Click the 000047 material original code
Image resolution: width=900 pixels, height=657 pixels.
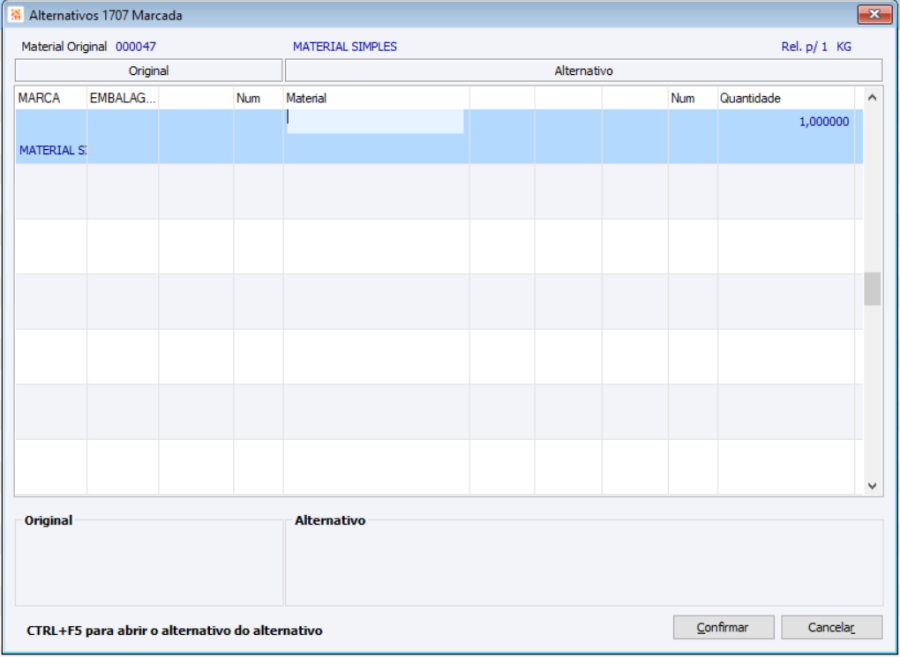coord(135,46)
